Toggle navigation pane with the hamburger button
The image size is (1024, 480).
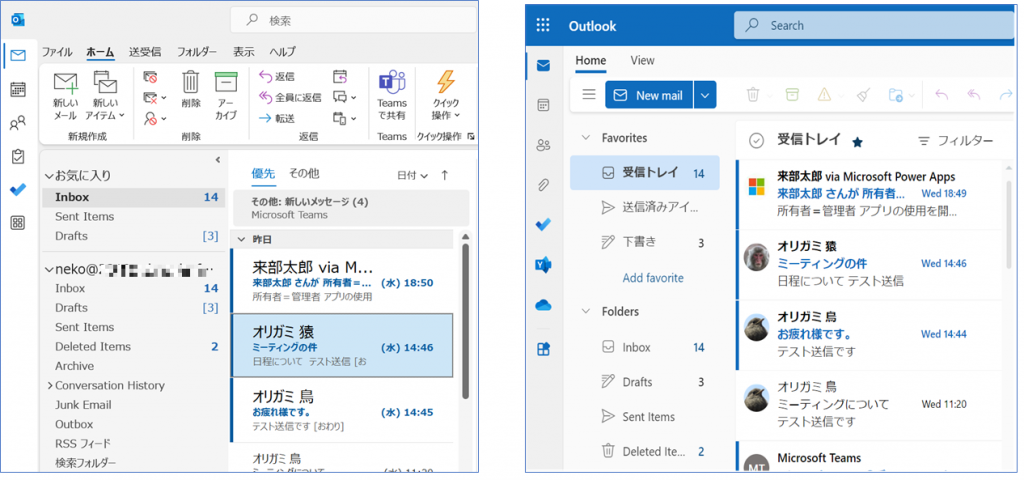click(589, 95)
